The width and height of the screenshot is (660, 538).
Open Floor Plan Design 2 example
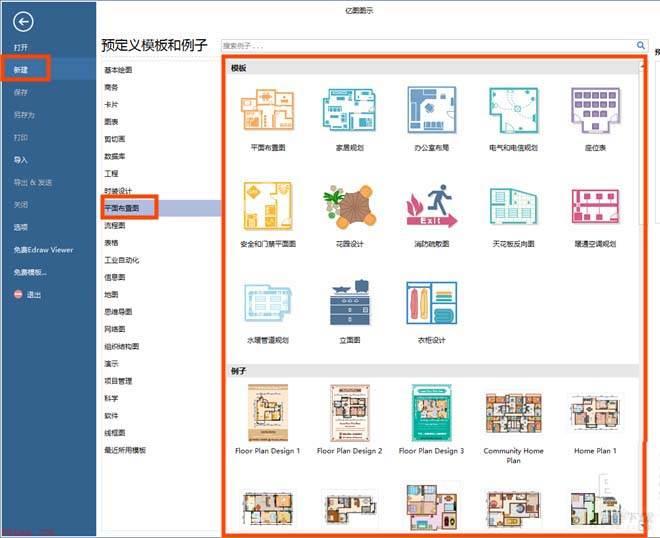349,413
